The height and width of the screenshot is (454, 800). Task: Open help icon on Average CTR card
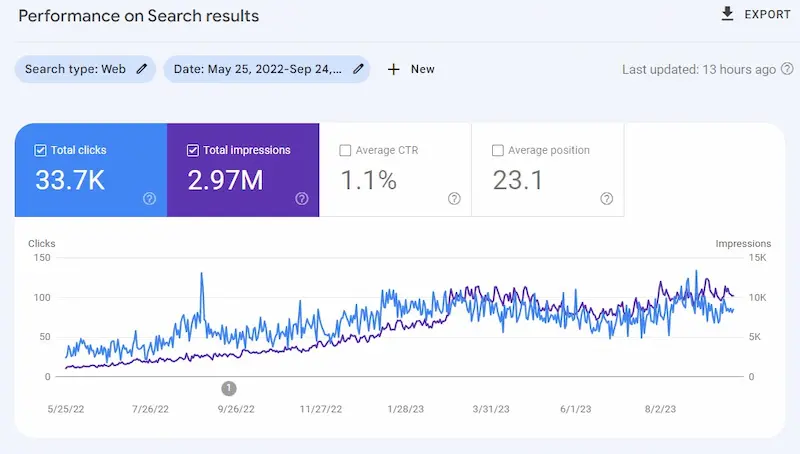454,199
